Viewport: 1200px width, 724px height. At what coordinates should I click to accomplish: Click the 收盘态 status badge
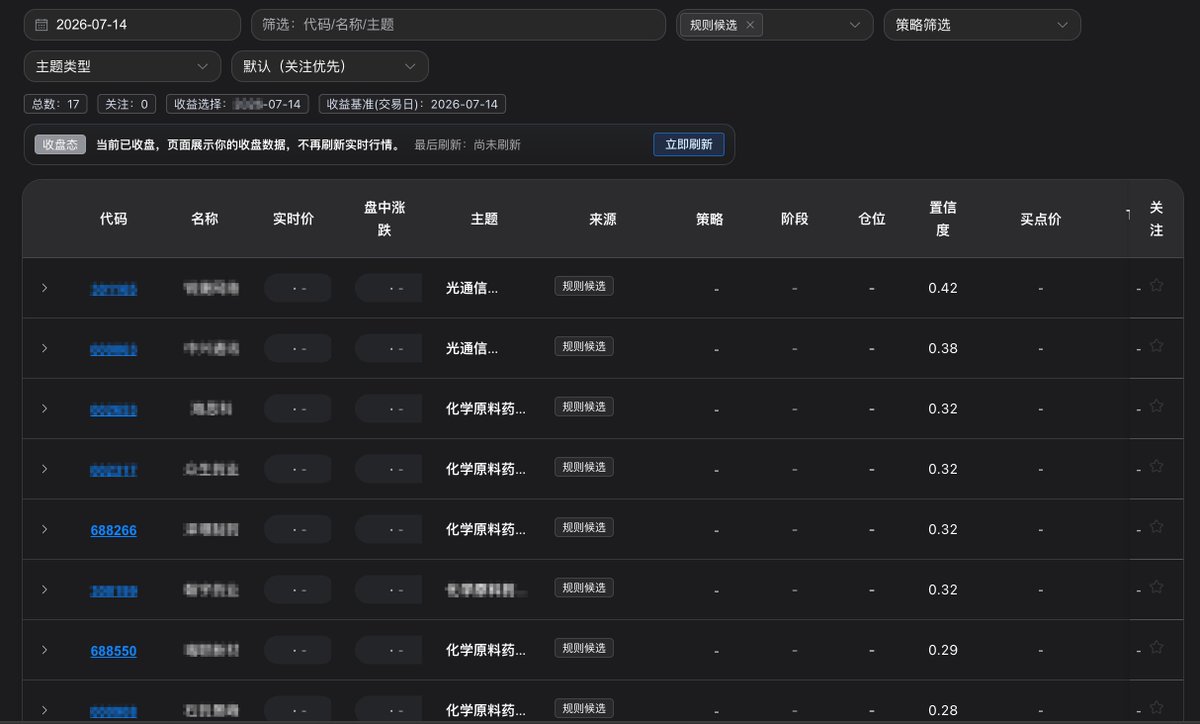tap(61, 144)
